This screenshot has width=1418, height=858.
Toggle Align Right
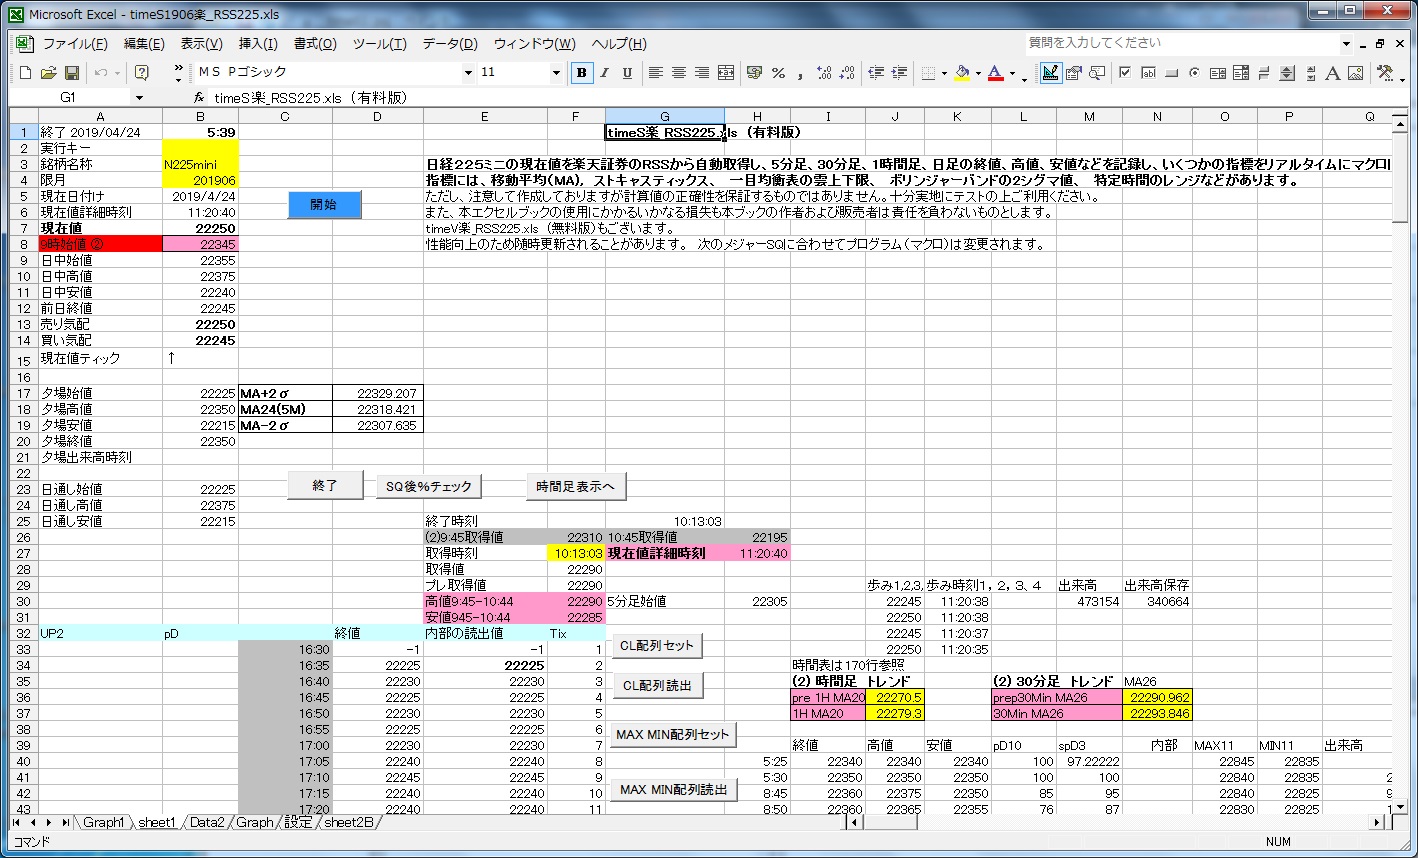[702, 72]
